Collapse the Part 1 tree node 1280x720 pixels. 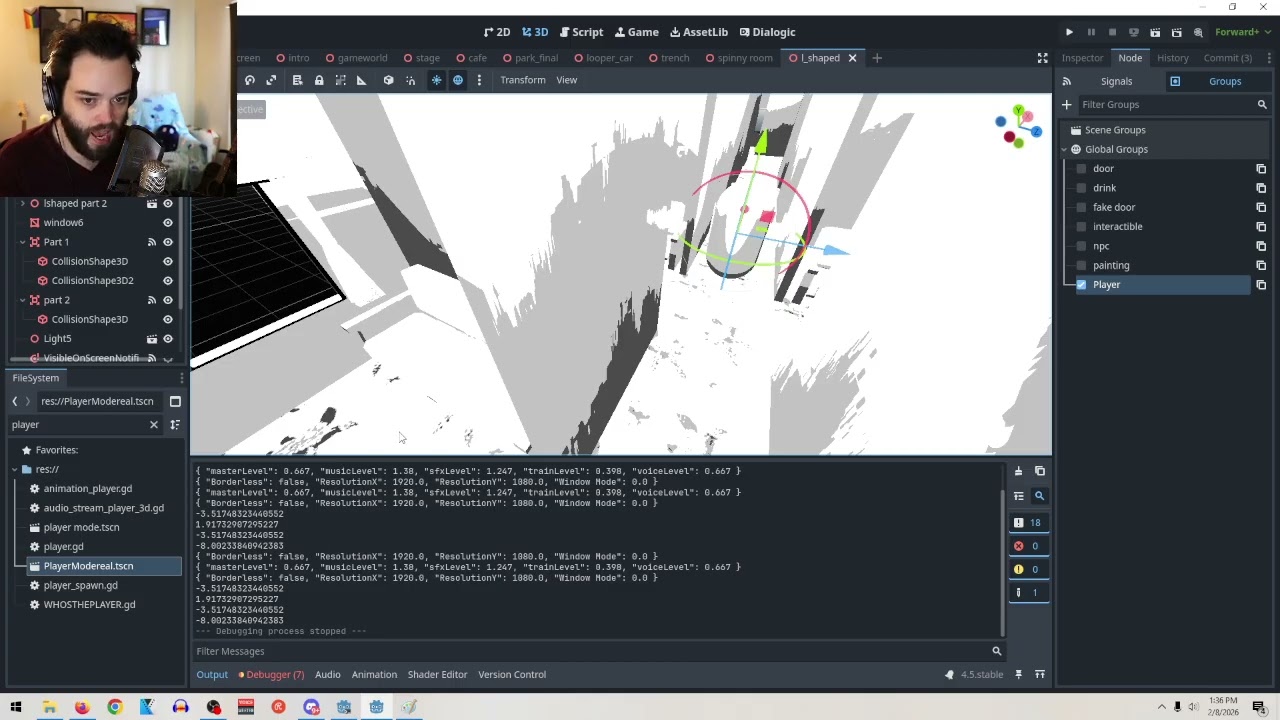click(22, 242)
